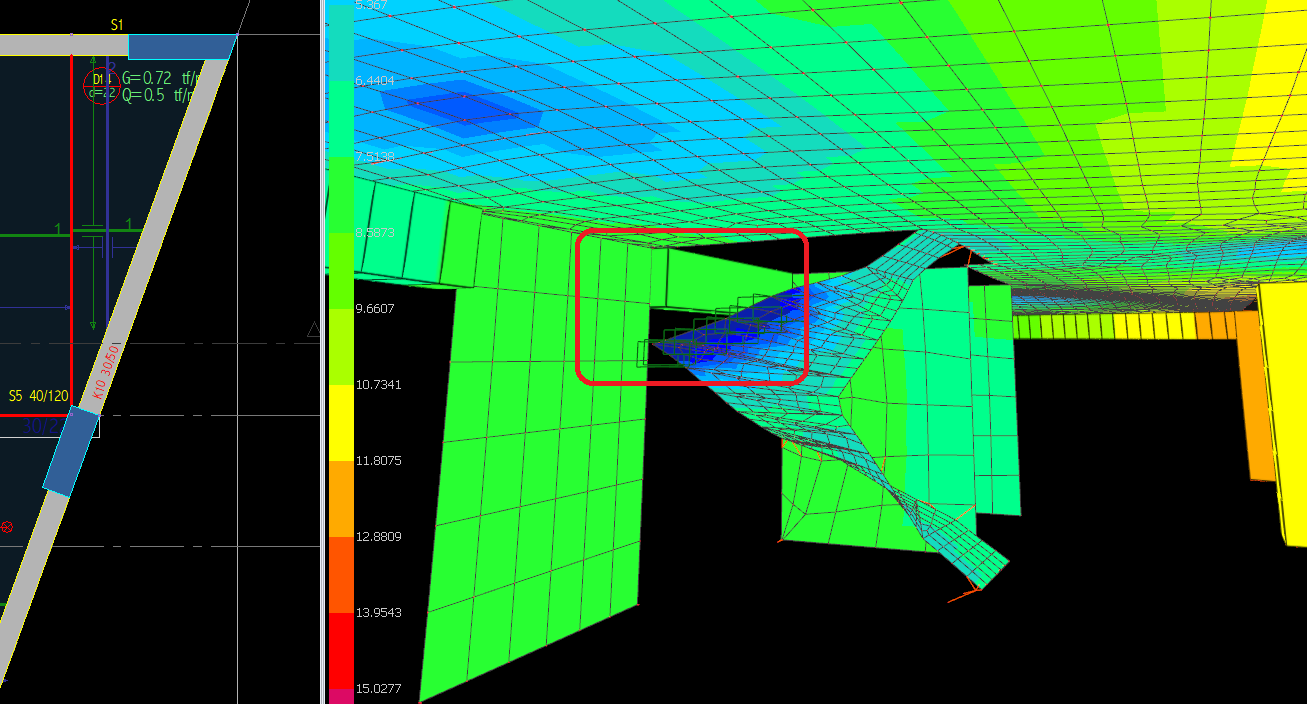Screen dimensions: 1307x704
Task: Select the red legend band above 15.0277
Action: (x=341, y=651)
